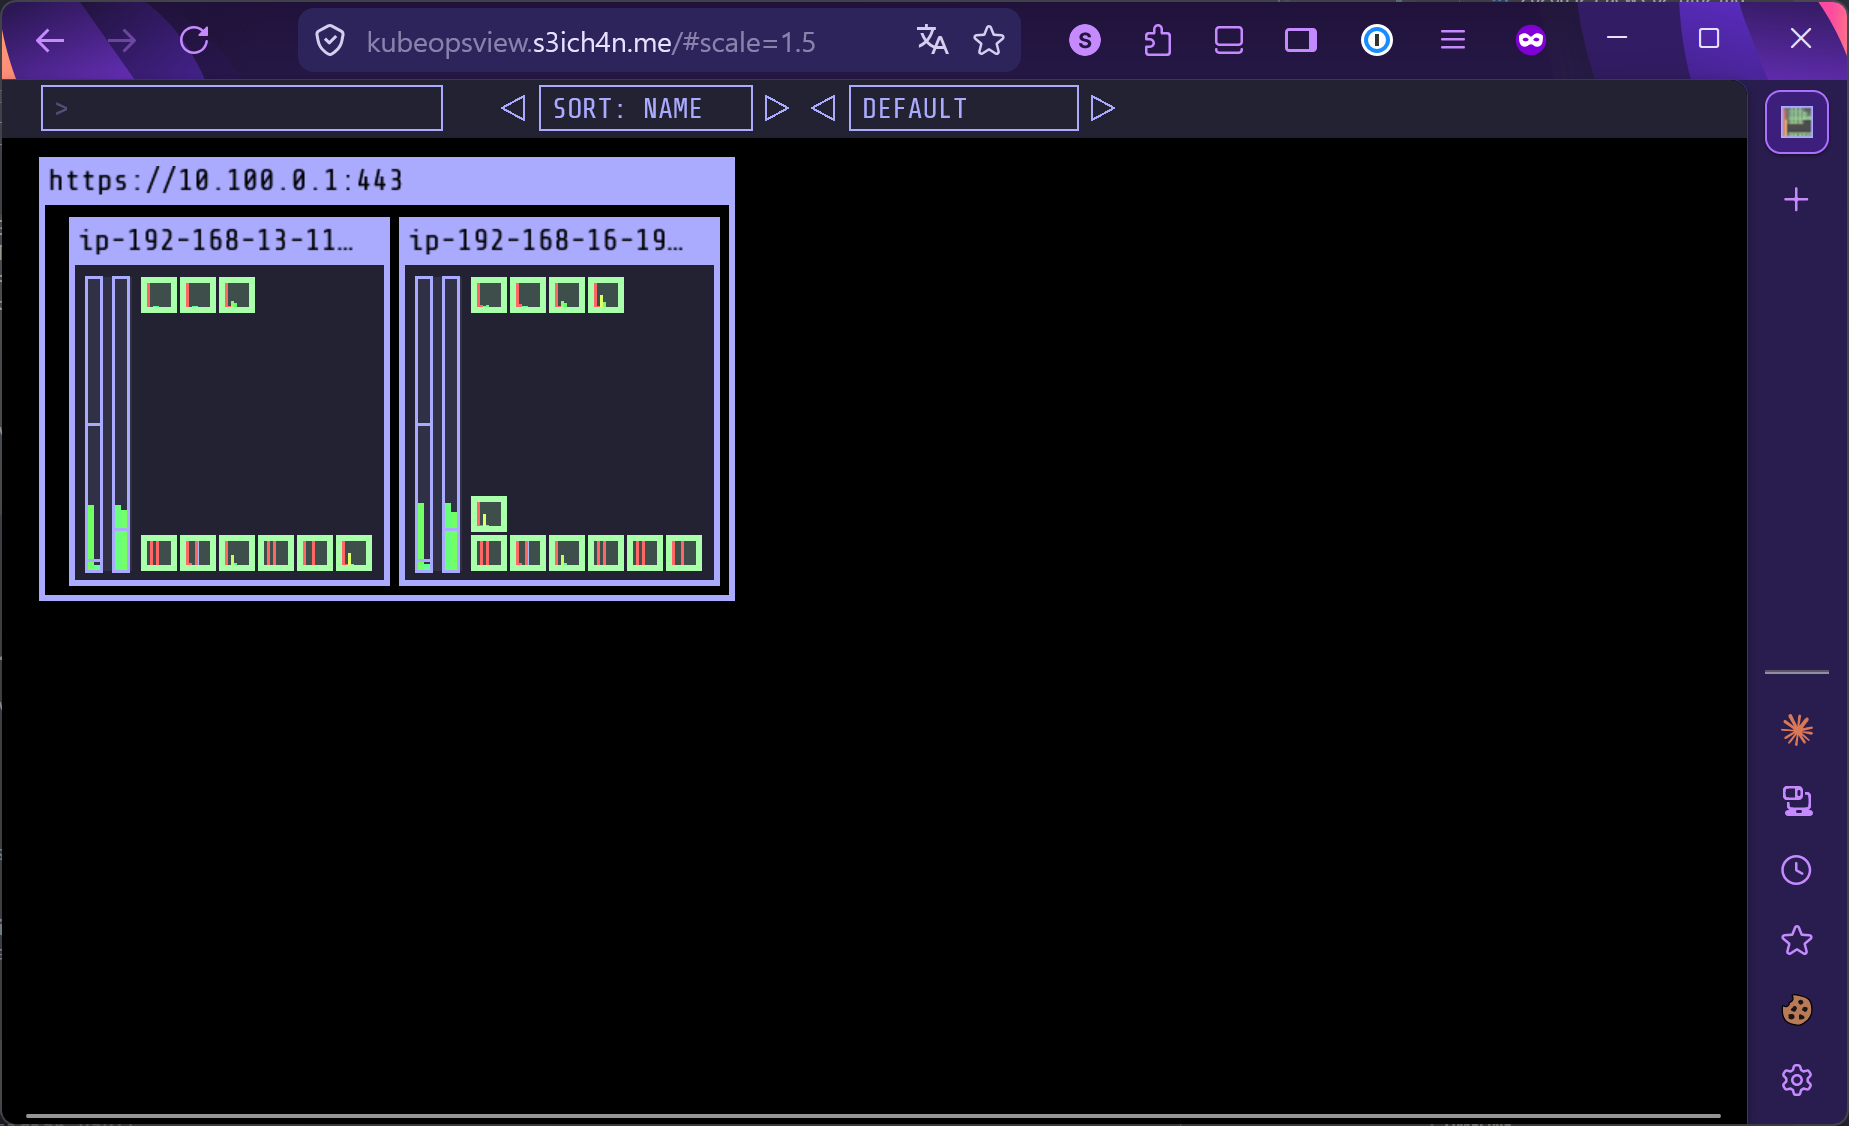Open the DEFAULT theme selector
The height and width of the screenshot is (1126, 1849).
962,108
